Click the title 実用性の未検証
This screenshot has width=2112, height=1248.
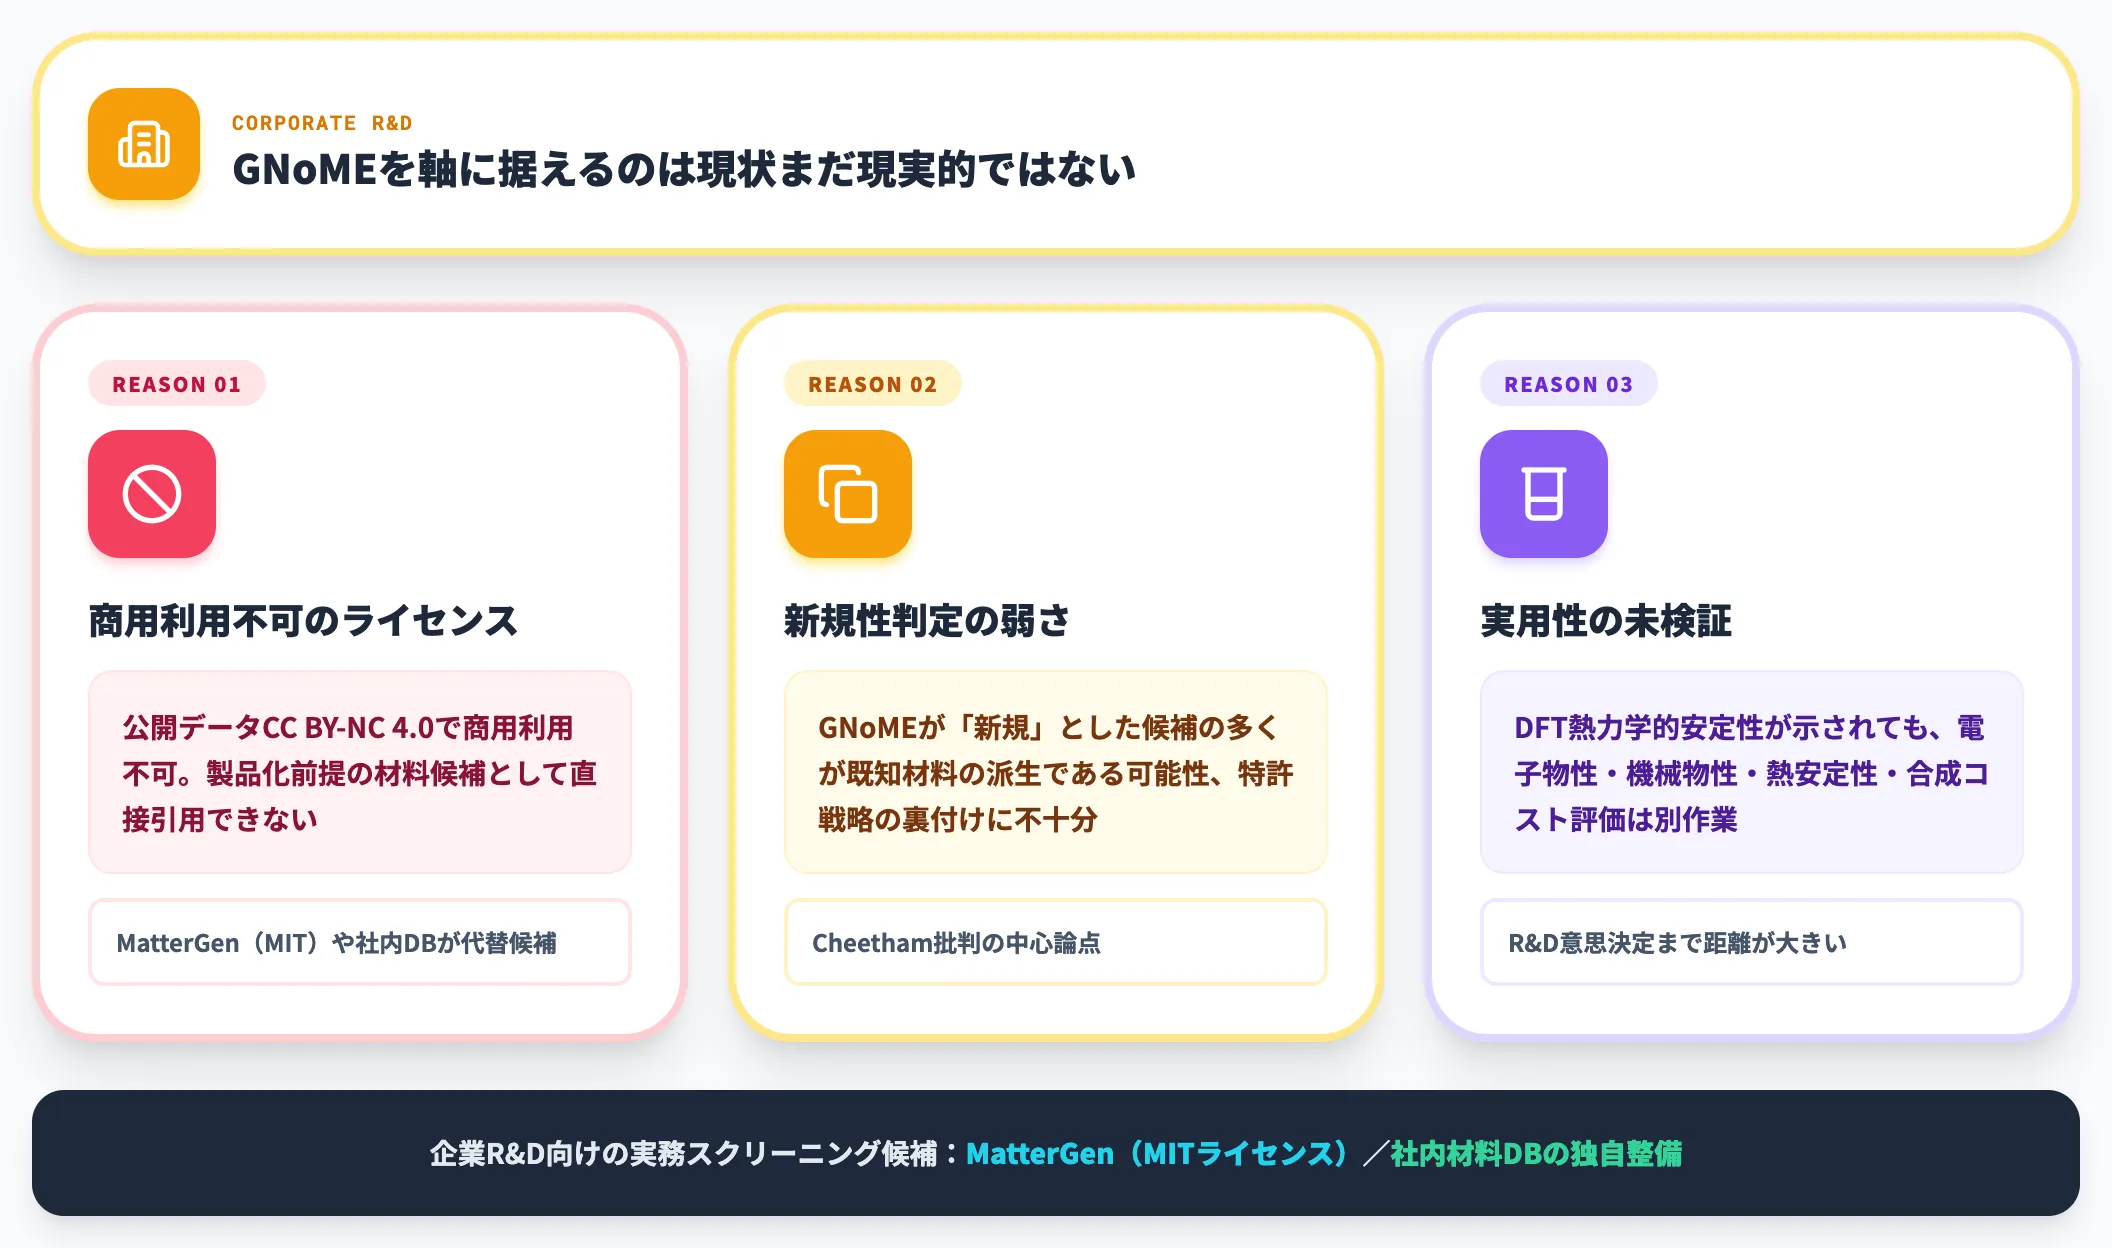click(x=1606, y=620)
